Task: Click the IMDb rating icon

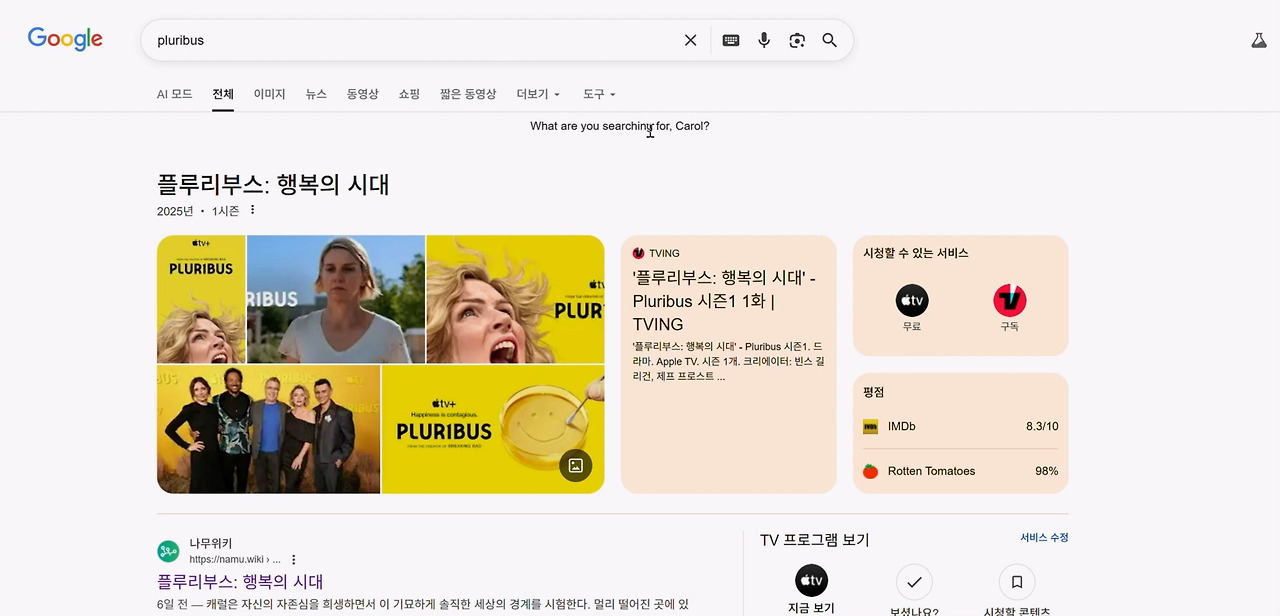Action: pyautogui.click(x=870, y=426)
